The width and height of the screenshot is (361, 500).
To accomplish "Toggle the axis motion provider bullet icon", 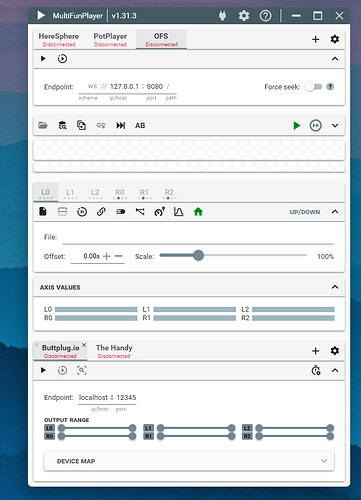I will pyautogui.click(x=121, y=212).
